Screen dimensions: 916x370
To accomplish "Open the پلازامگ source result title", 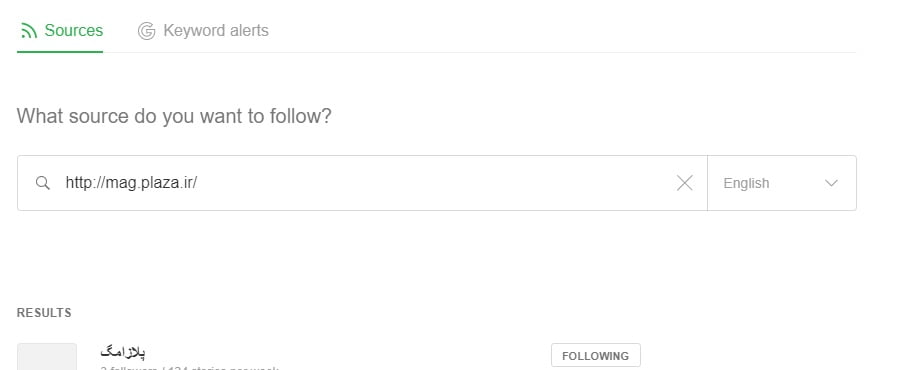I will (x=123, y=352).
